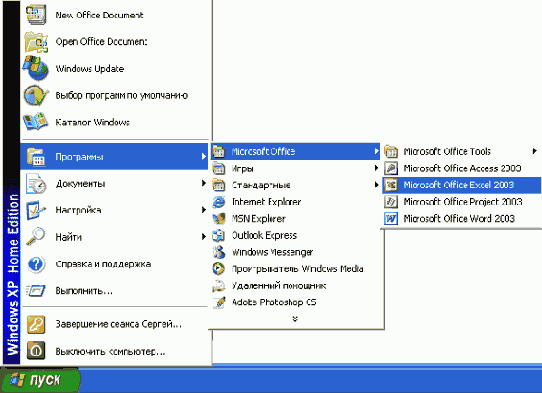Select the Outlook Express menu entry

point(296,235)
